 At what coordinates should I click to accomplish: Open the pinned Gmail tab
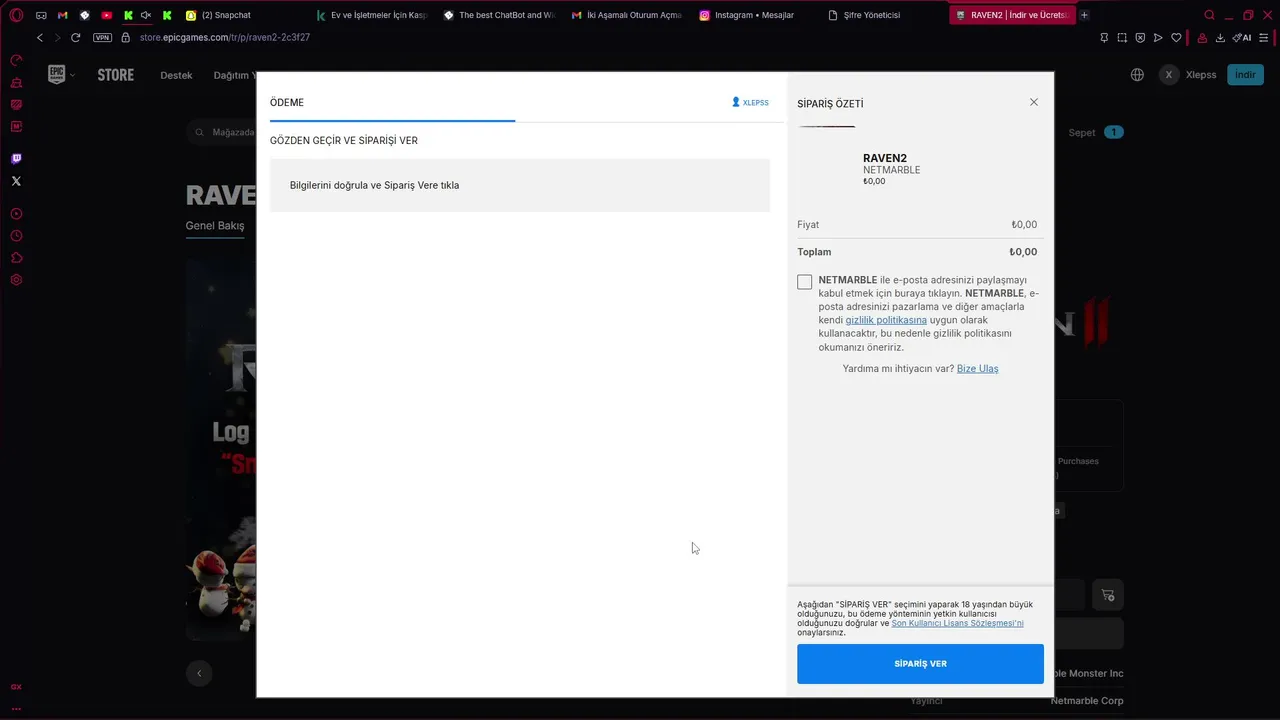pos(63,15)
